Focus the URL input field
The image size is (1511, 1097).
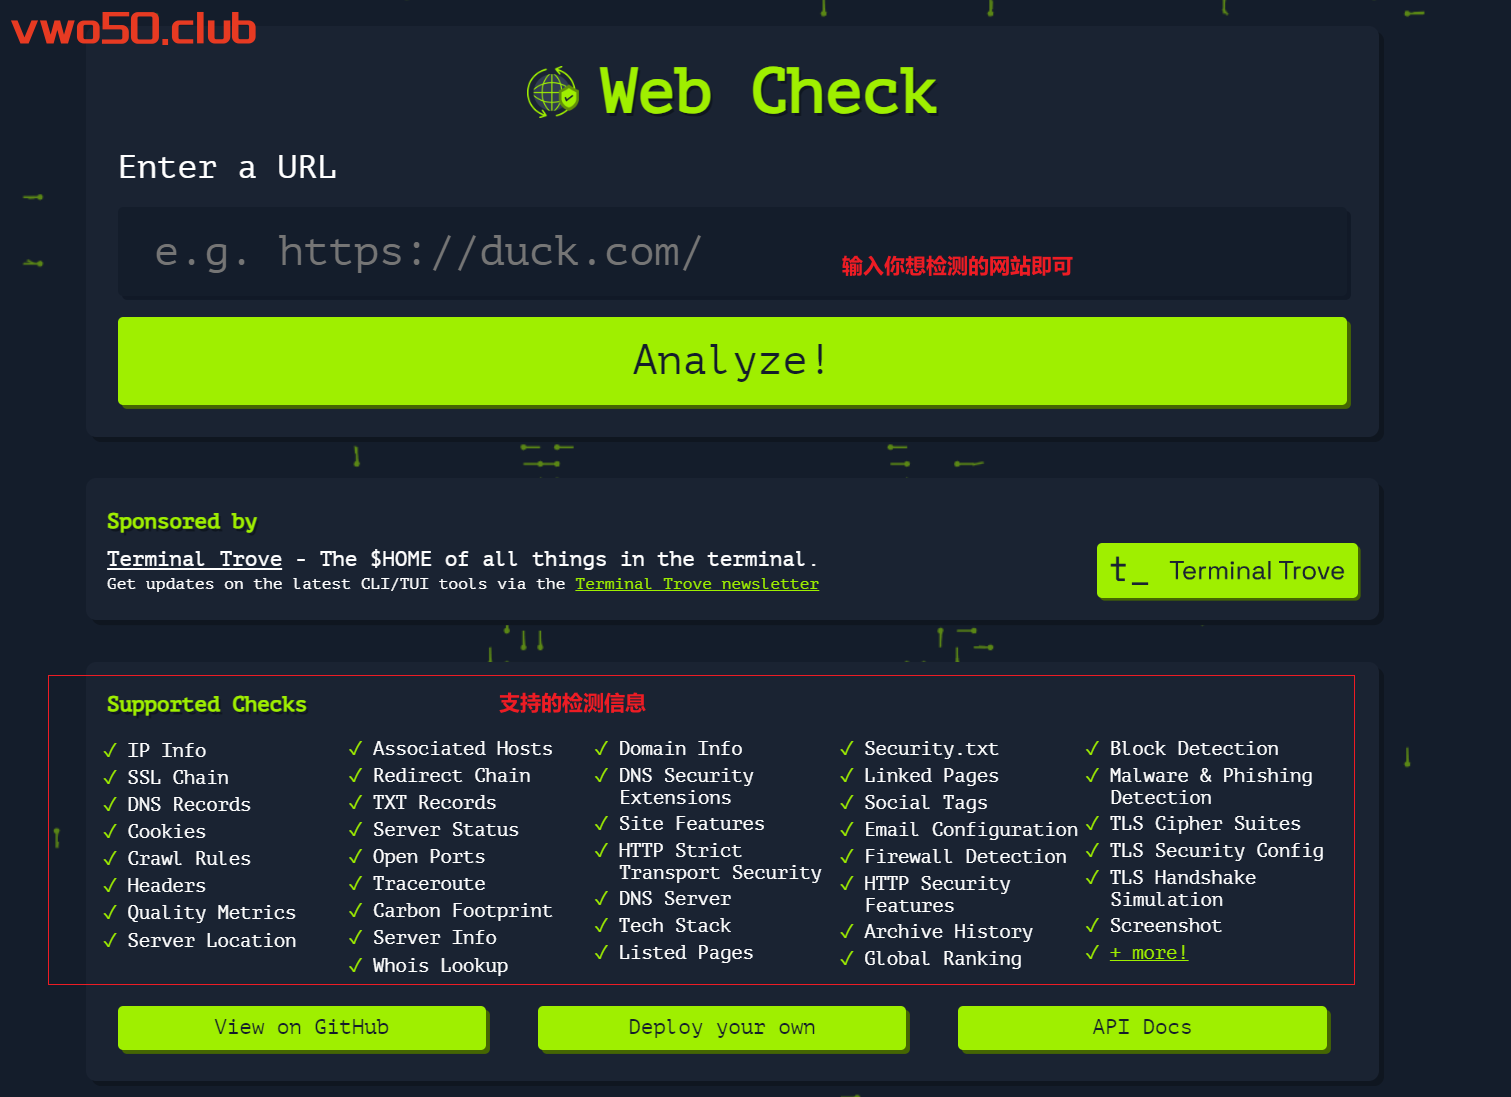coord(733,253)
